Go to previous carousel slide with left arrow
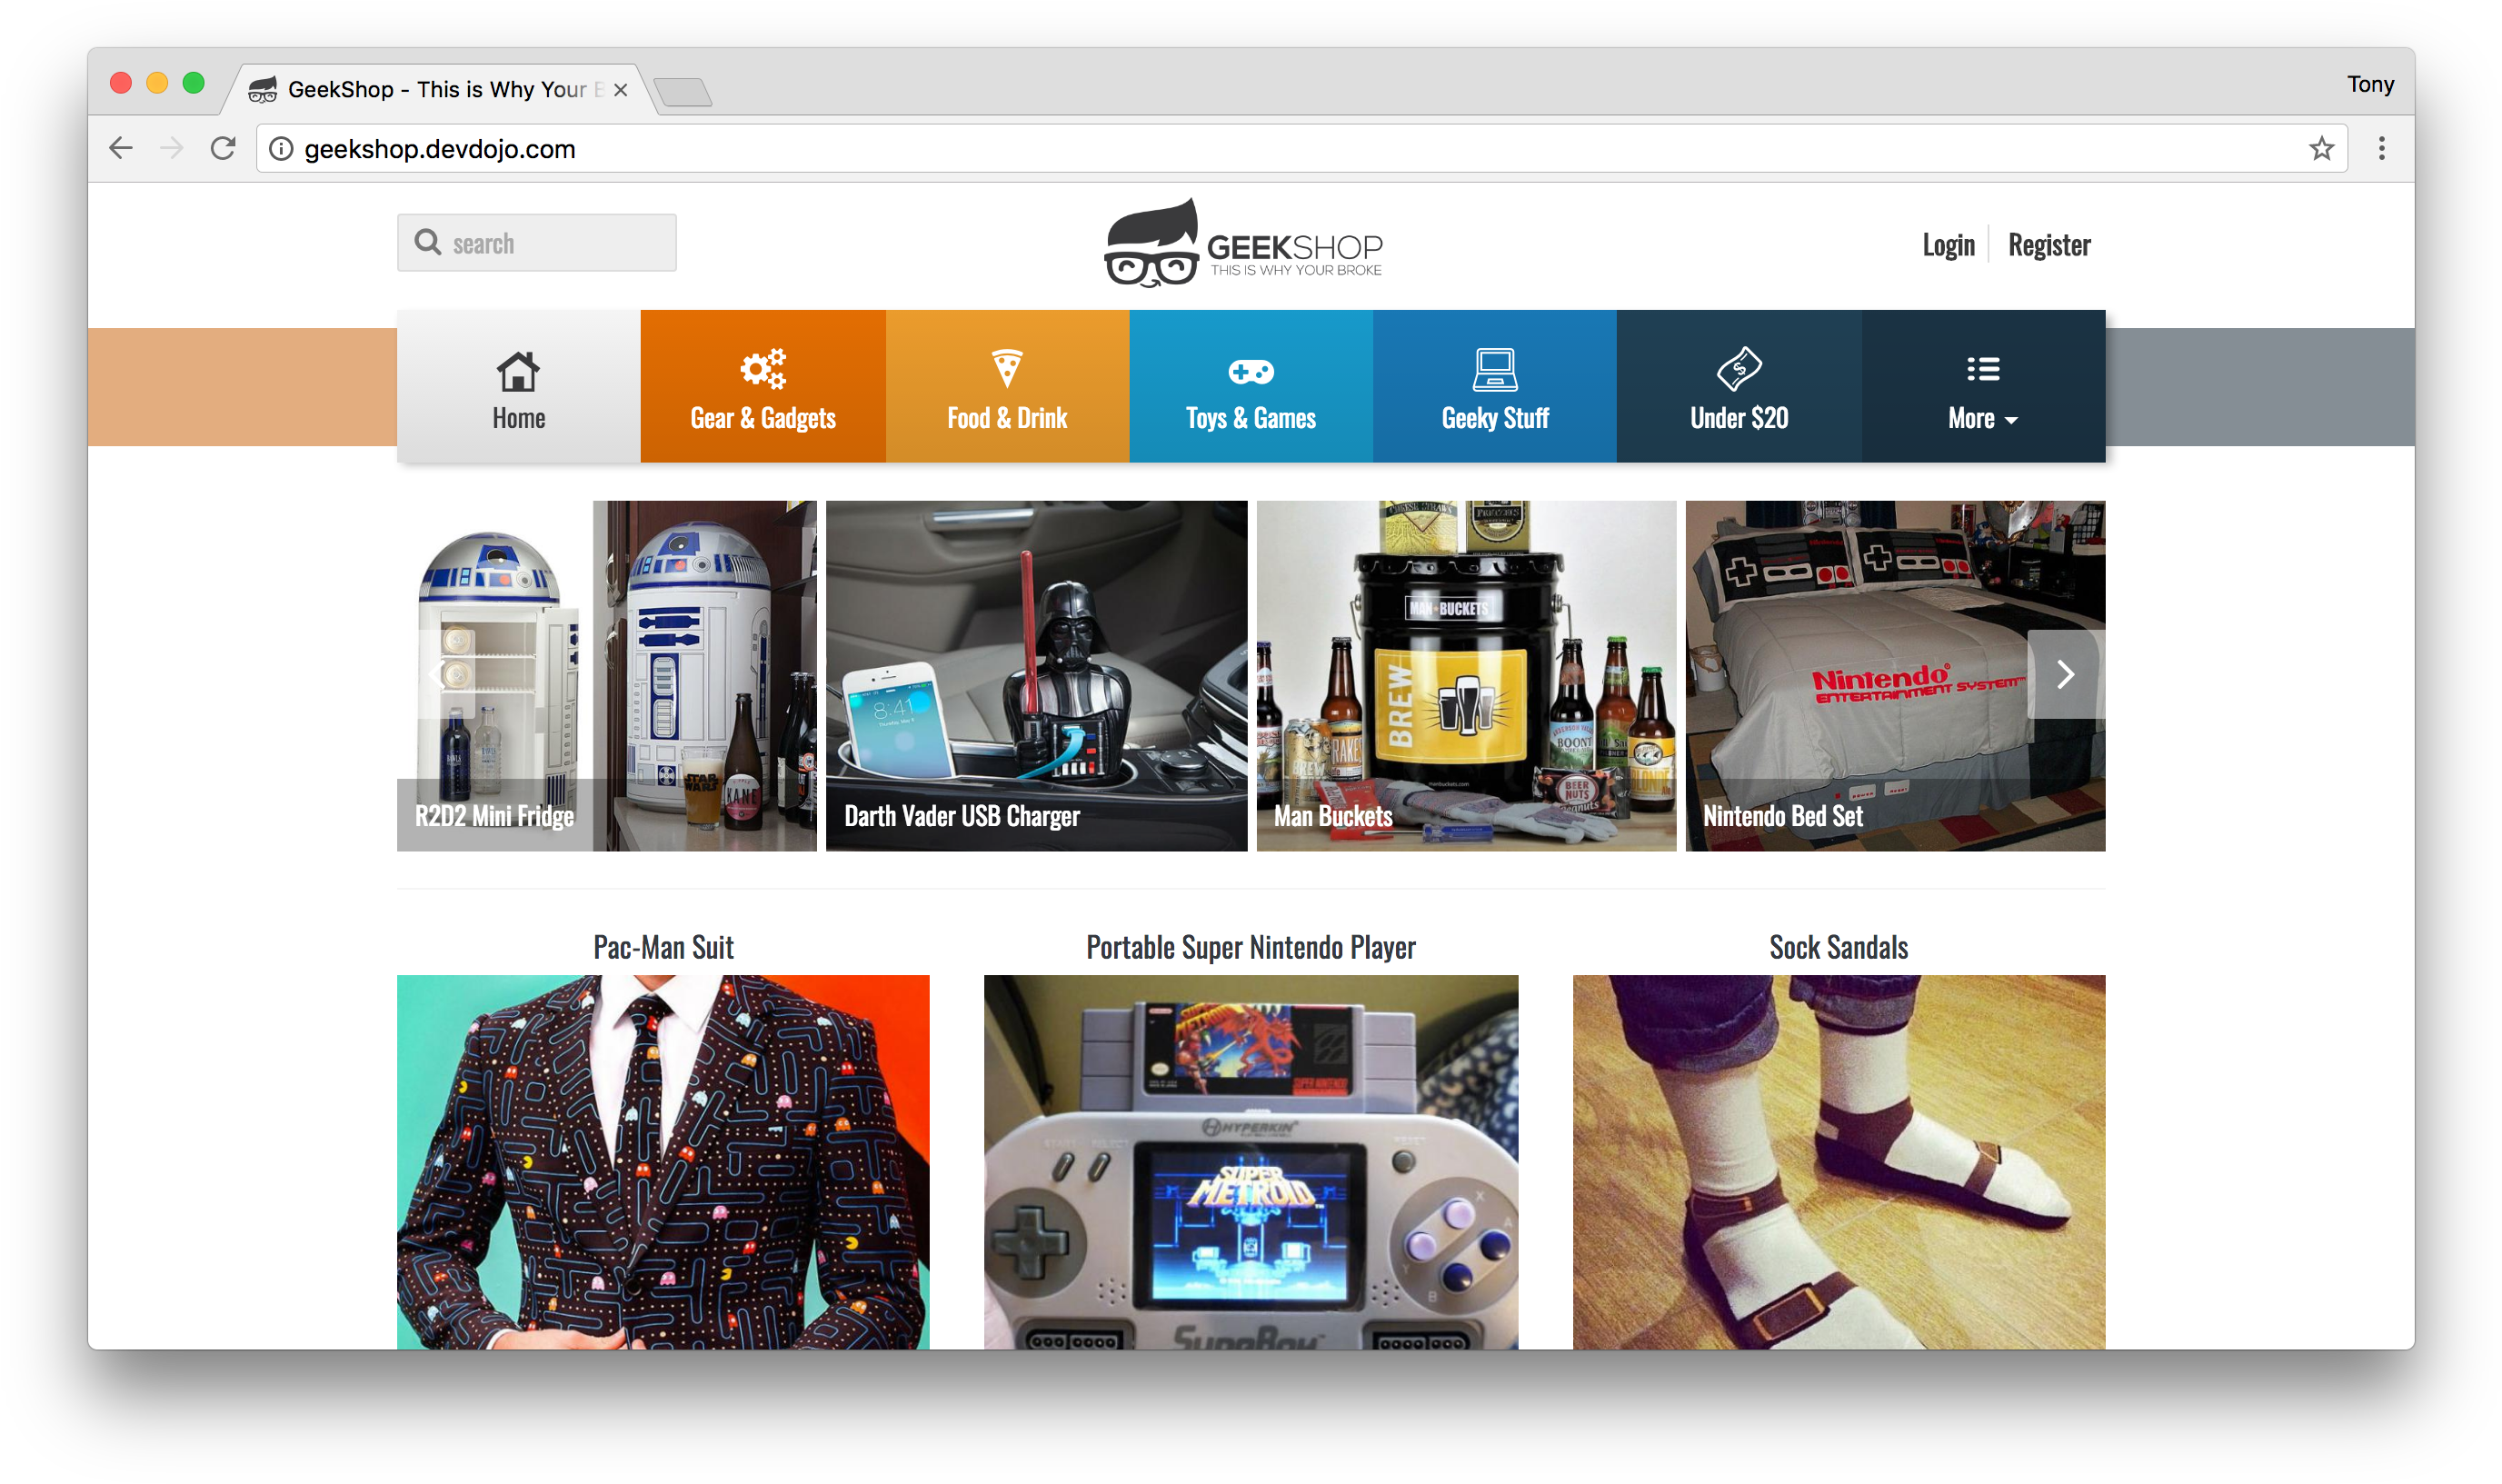Image resolution: width=2502 pixels, height=1484 pixels. 436,674
